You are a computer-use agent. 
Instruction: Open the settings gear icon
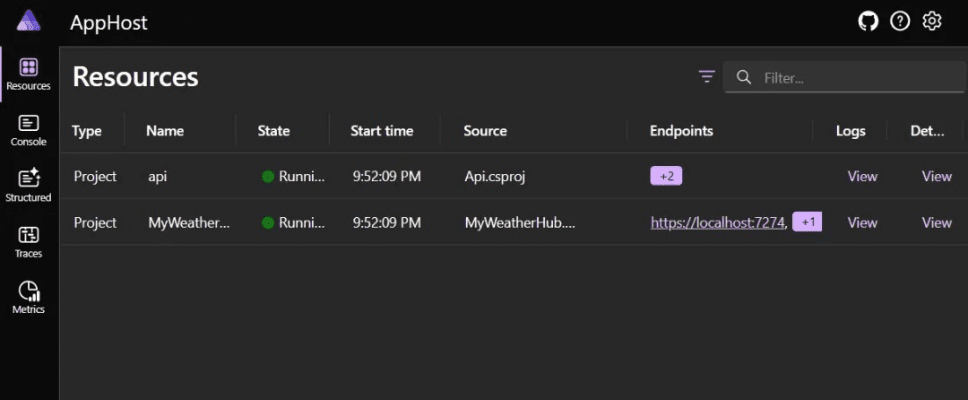coord(932,21)
